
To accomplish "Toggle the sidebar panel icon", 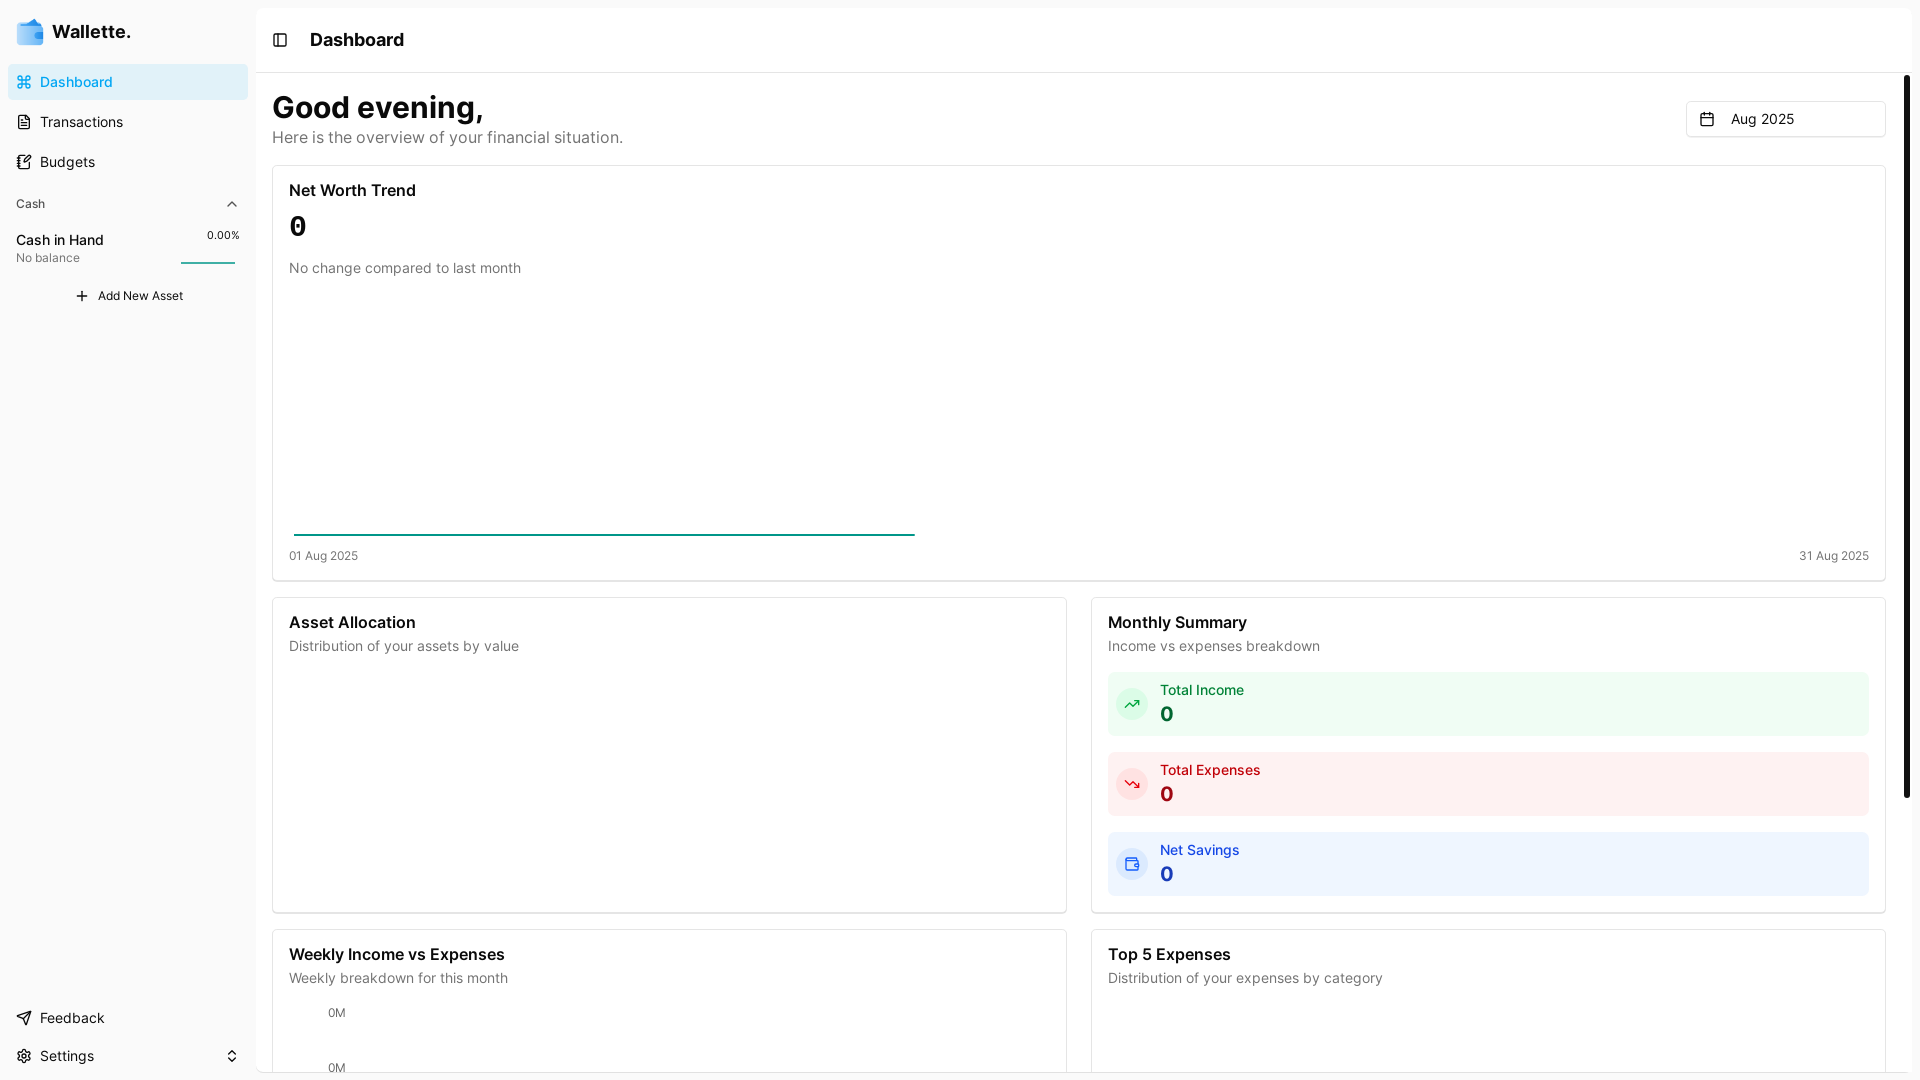I will [280, 40].
